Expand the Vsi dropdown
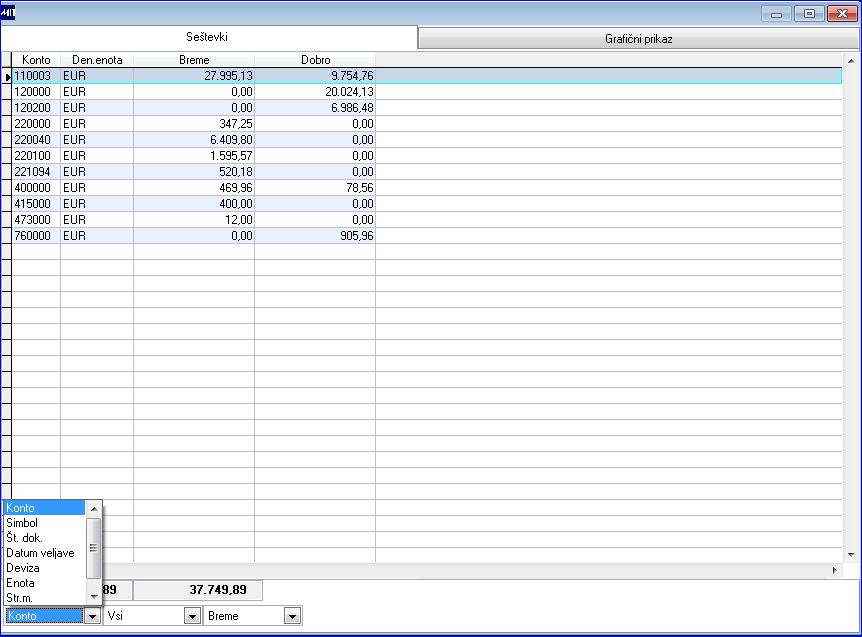 192,616
